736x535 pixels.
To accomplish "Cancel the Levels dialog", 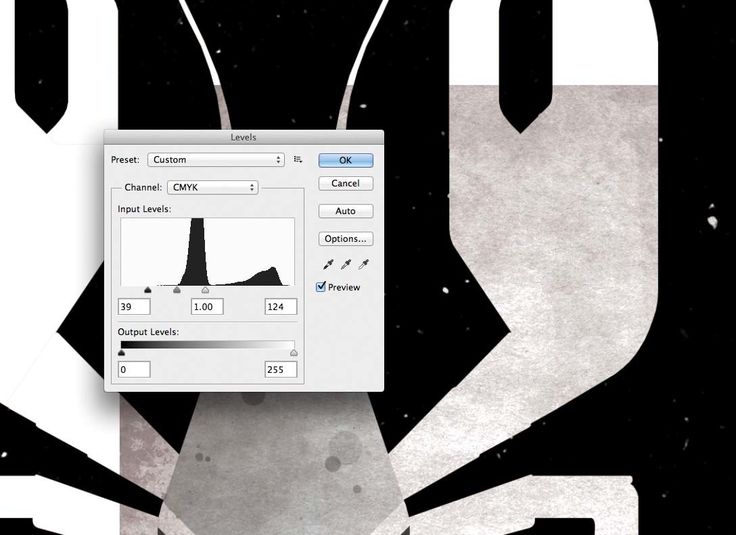I will (345, 183).
